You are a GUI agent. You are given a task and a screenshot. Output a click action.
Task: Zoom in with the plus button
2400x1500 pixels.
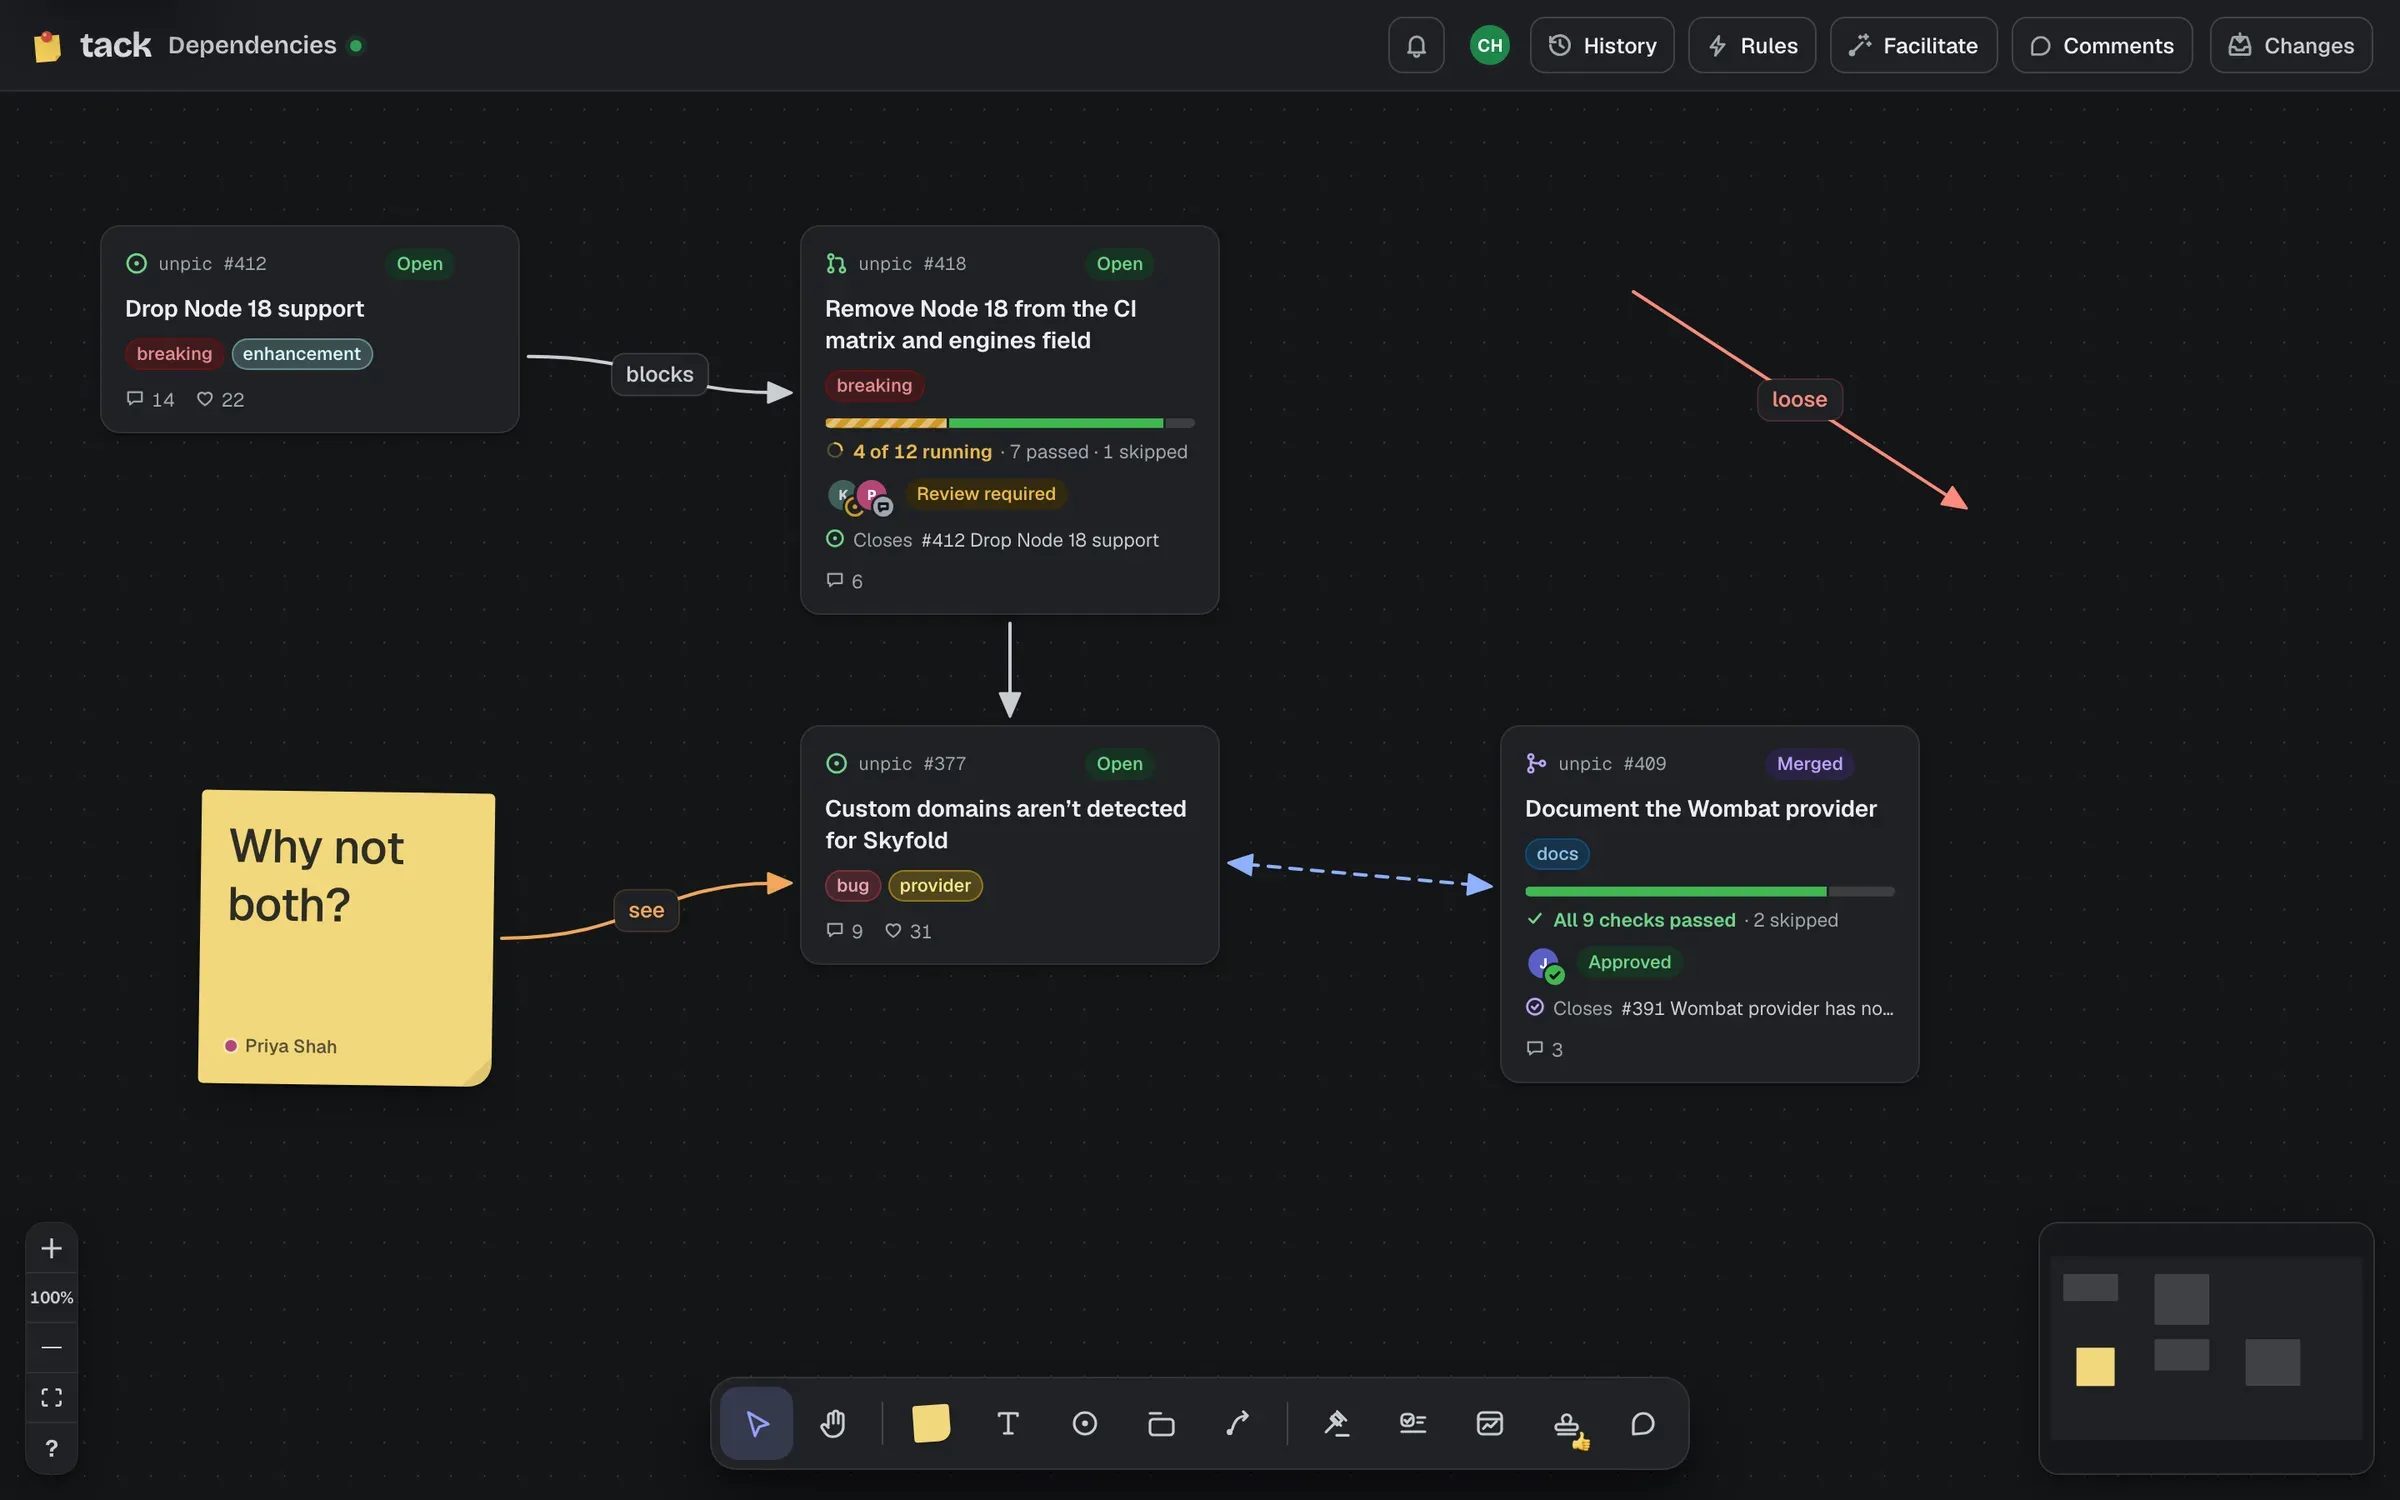51,1248
